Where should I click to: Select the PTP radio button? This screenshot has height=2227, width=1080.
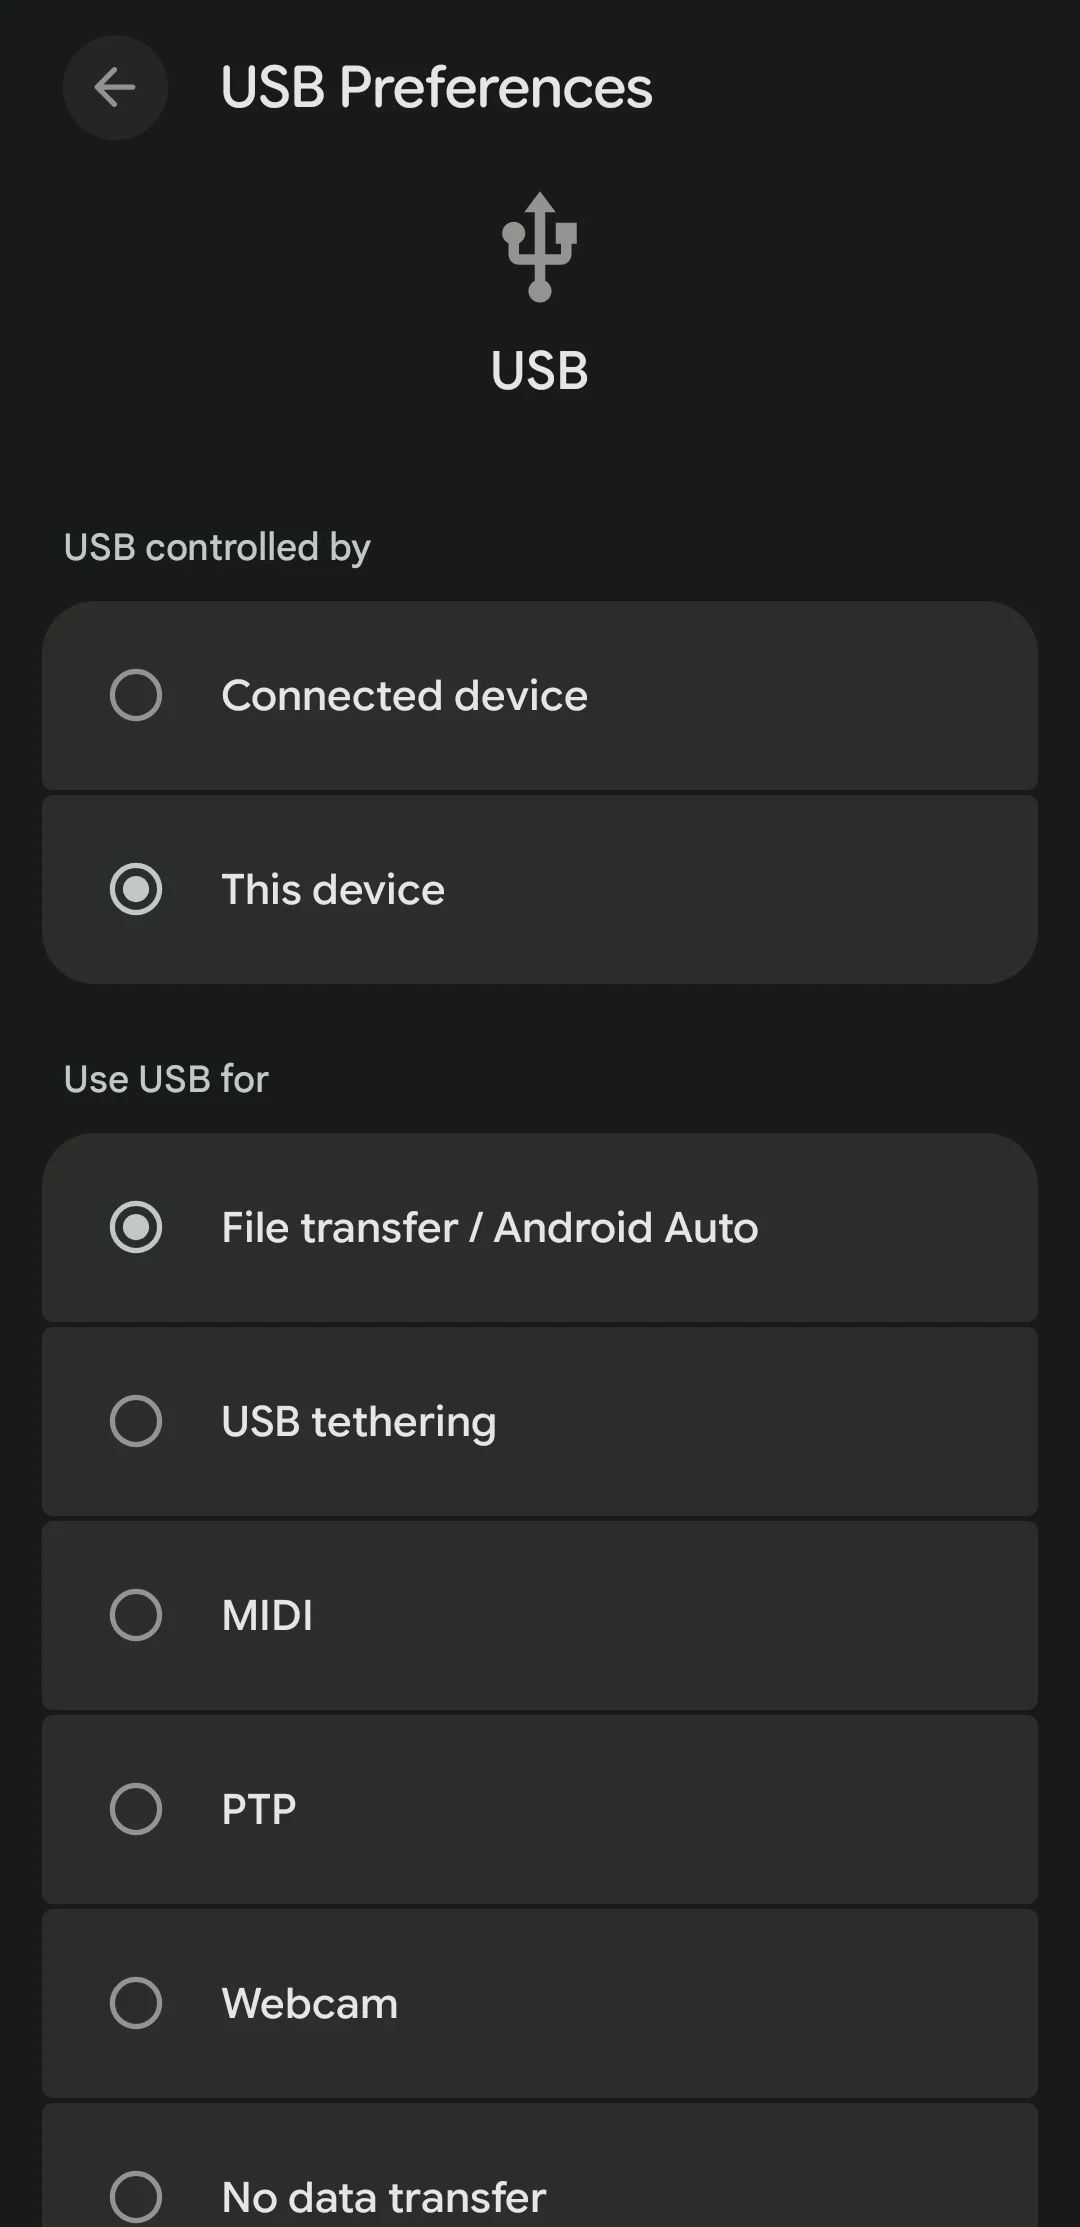click(x=136, y=1809)
